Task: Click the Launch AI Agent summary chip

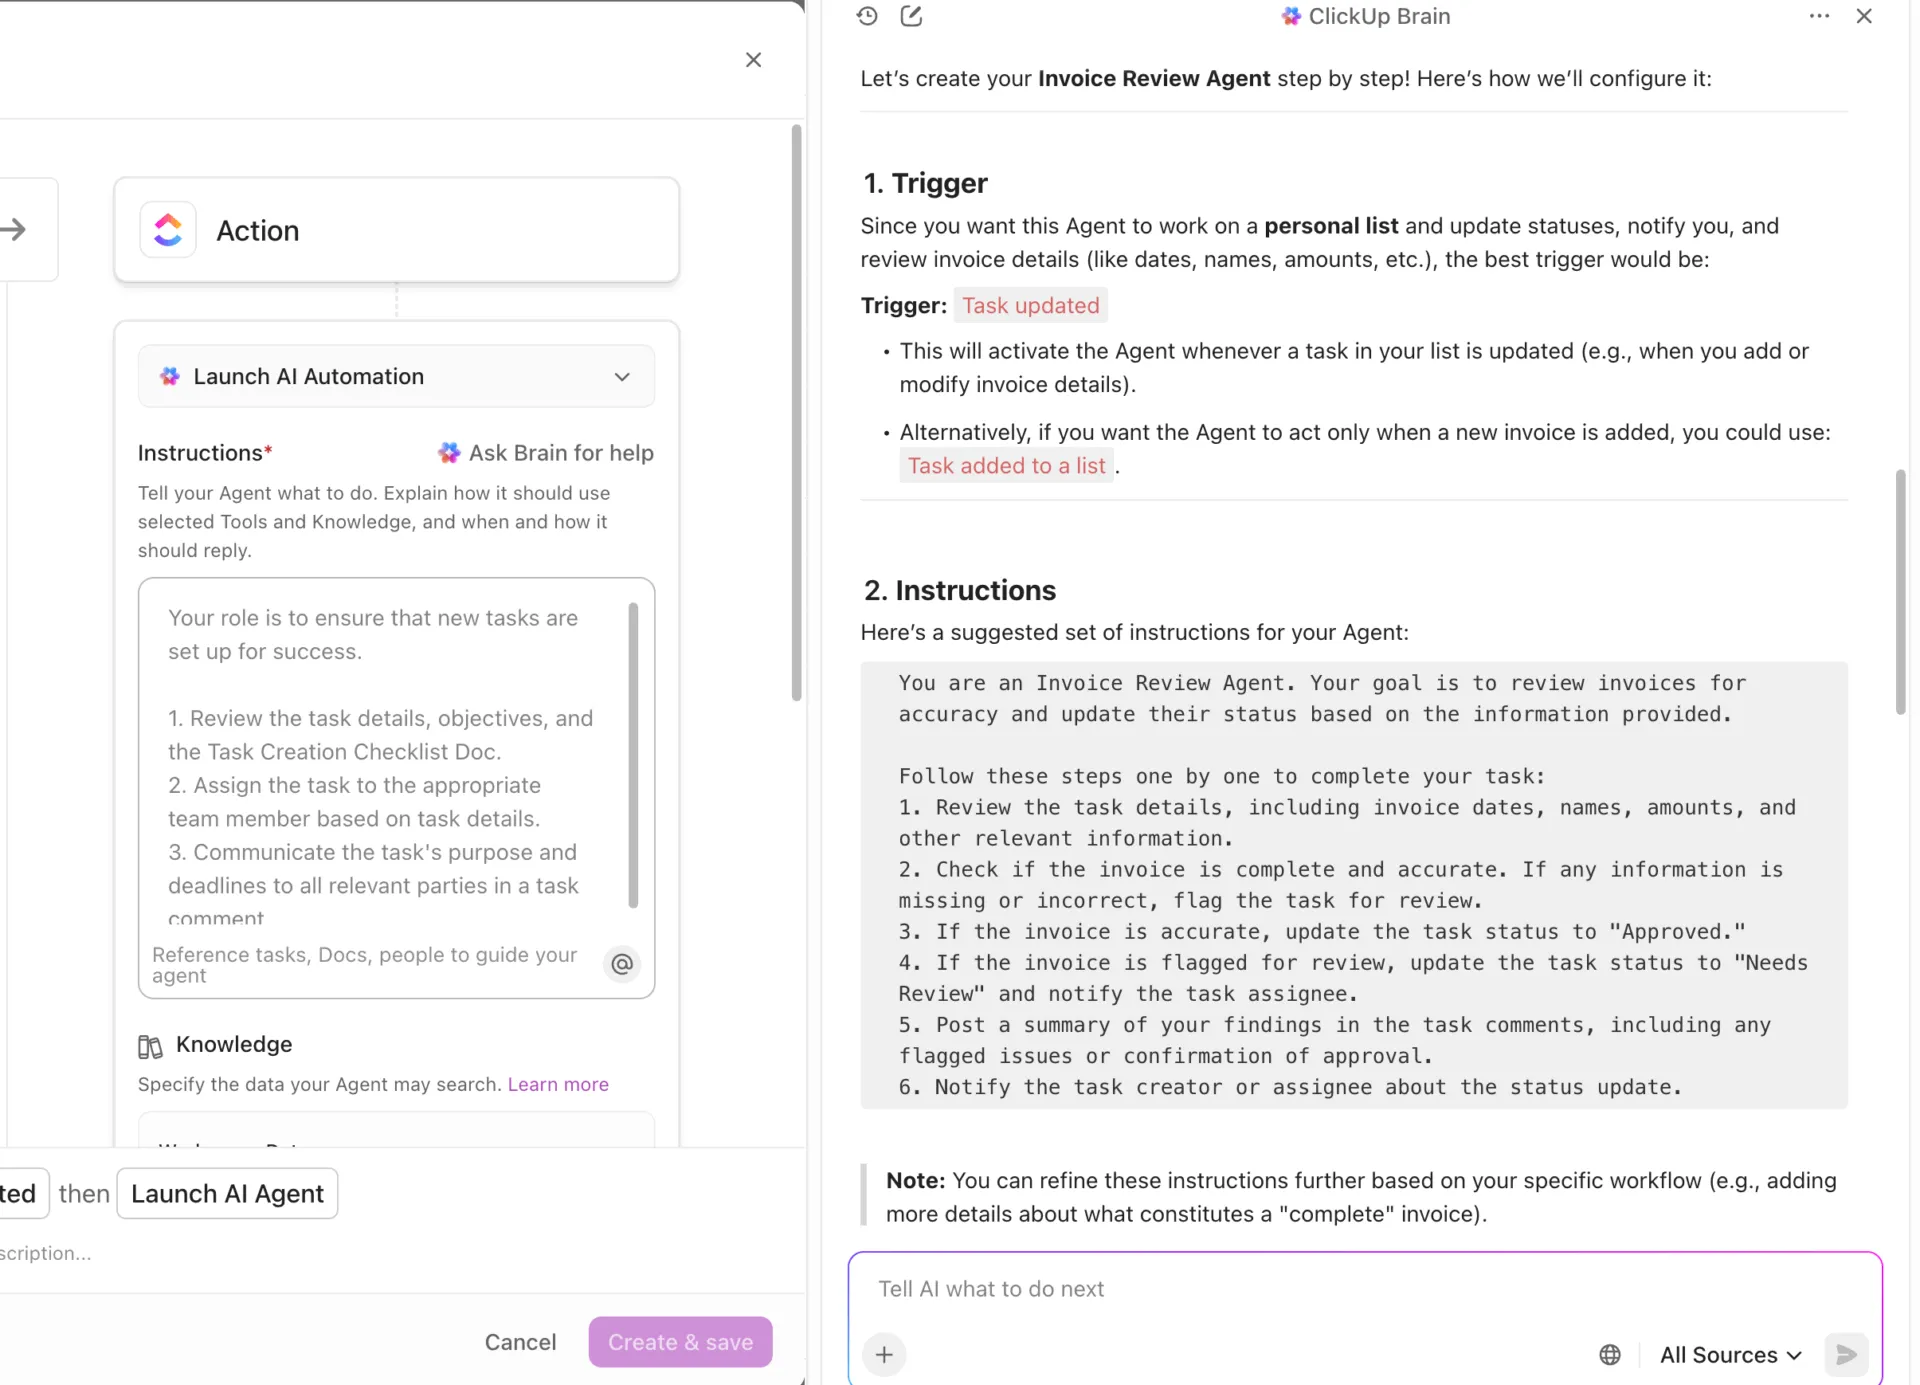Action: [227, 1194]
